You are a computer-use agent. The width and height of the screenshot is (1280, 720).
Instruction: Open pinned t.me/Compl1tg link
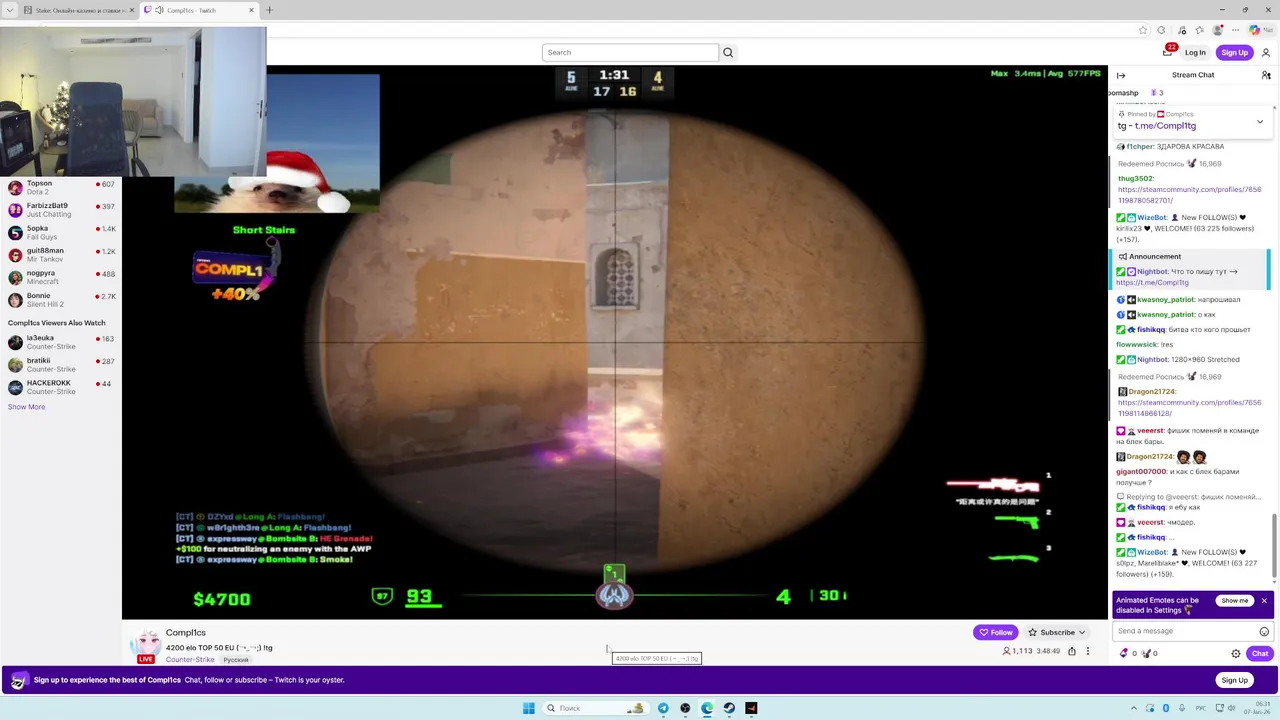point(1165,126)
